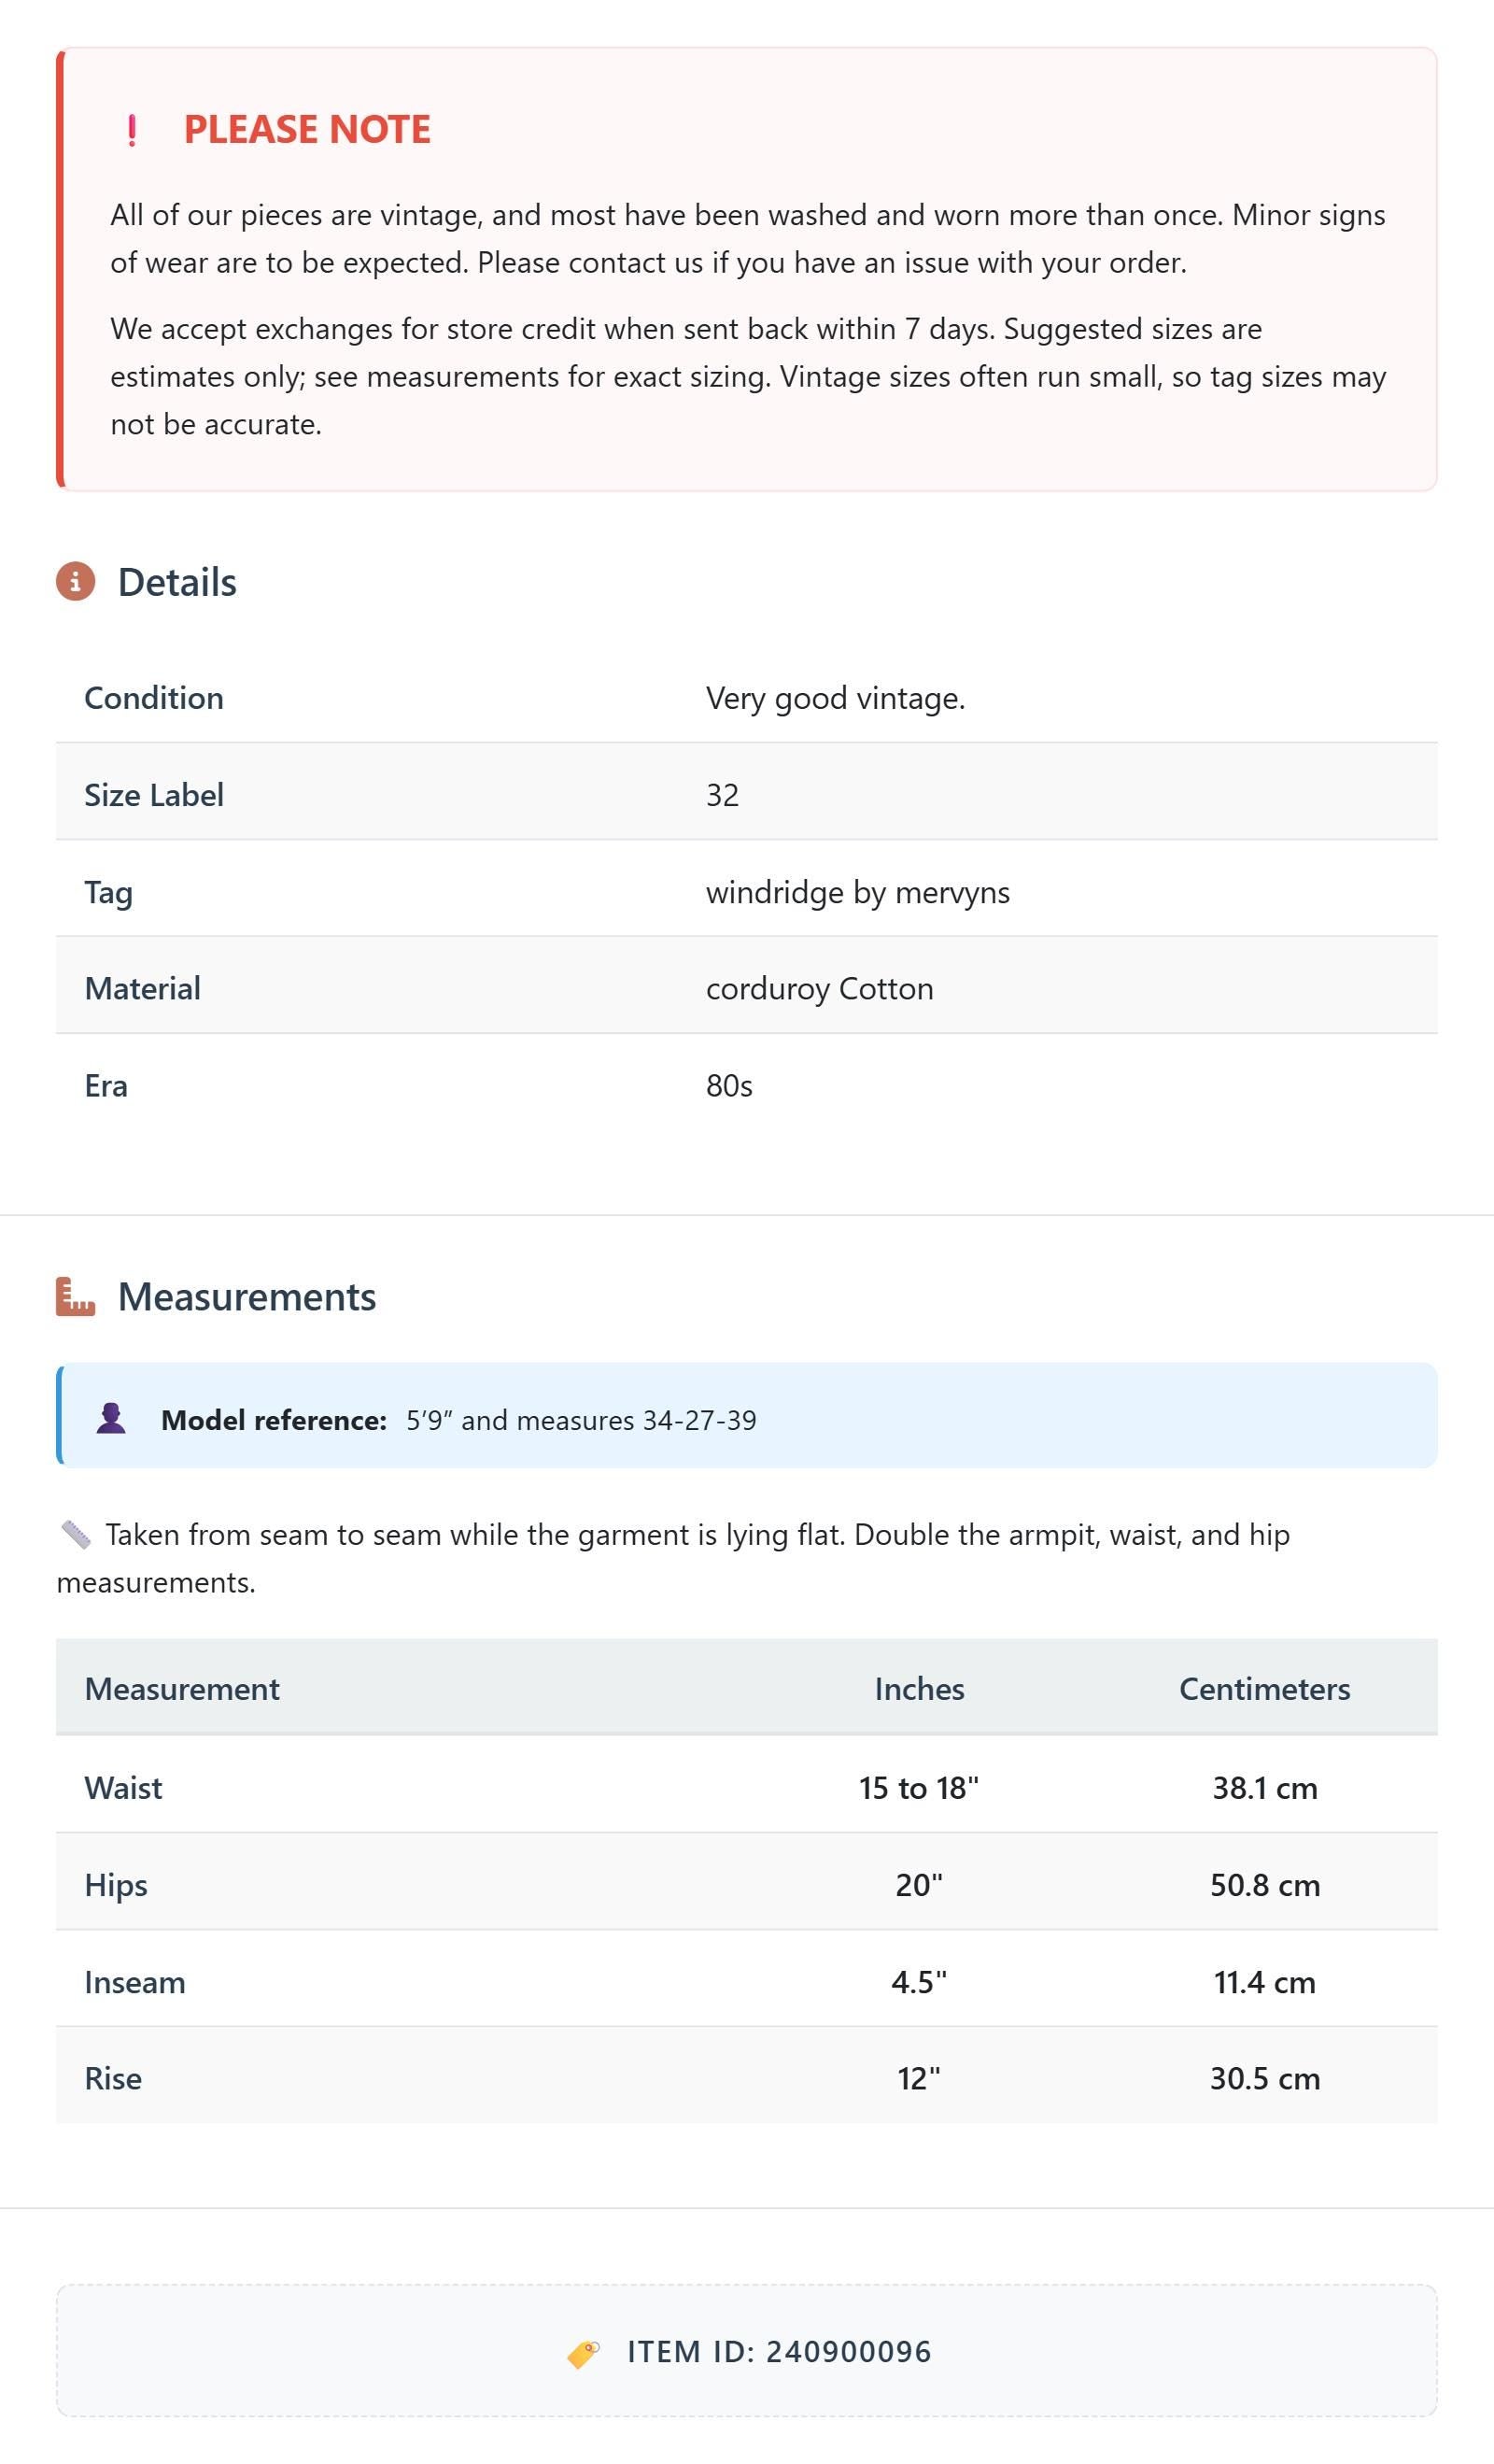1494x2464 pixels.
Task: Select the Rise measurement row label
Action: tap(113, 2078)
